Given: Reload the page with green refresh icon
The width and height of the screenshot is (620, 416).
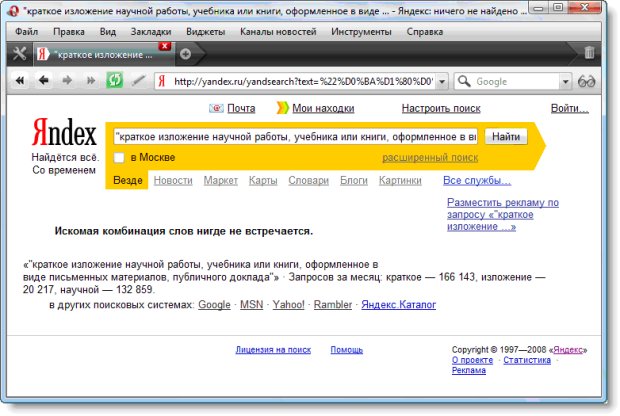Looking at the screenshot, I should 115,80.
